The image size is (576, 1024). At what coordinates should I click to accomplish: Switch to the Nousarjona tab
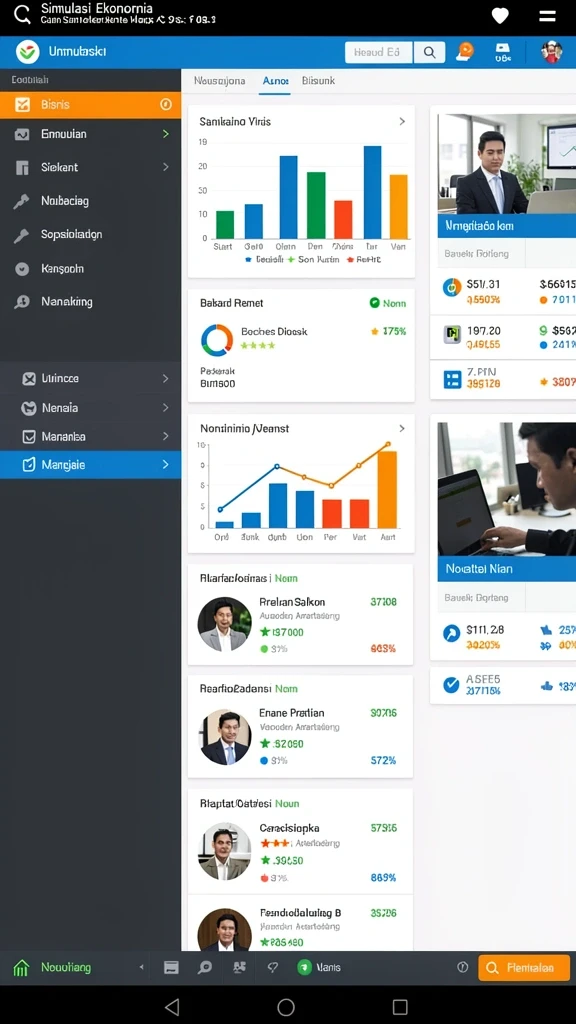coord(219,81)
